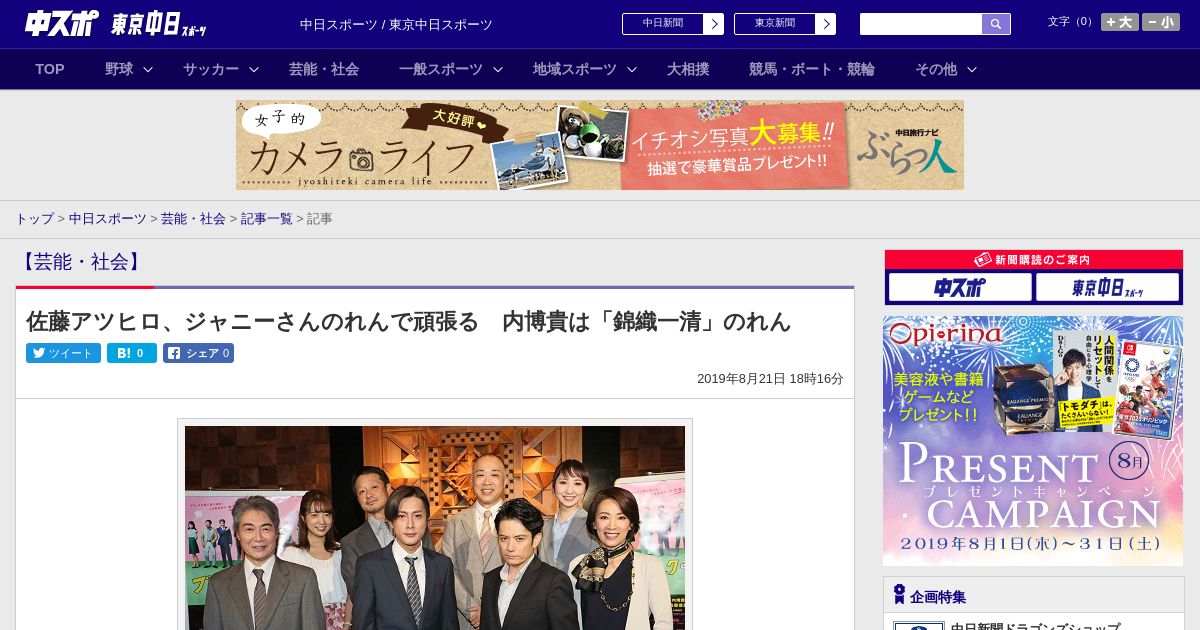This screenshot has height=630, width=1200.
Task: Decrease text size with －小 button
Action: (1161, 22)
